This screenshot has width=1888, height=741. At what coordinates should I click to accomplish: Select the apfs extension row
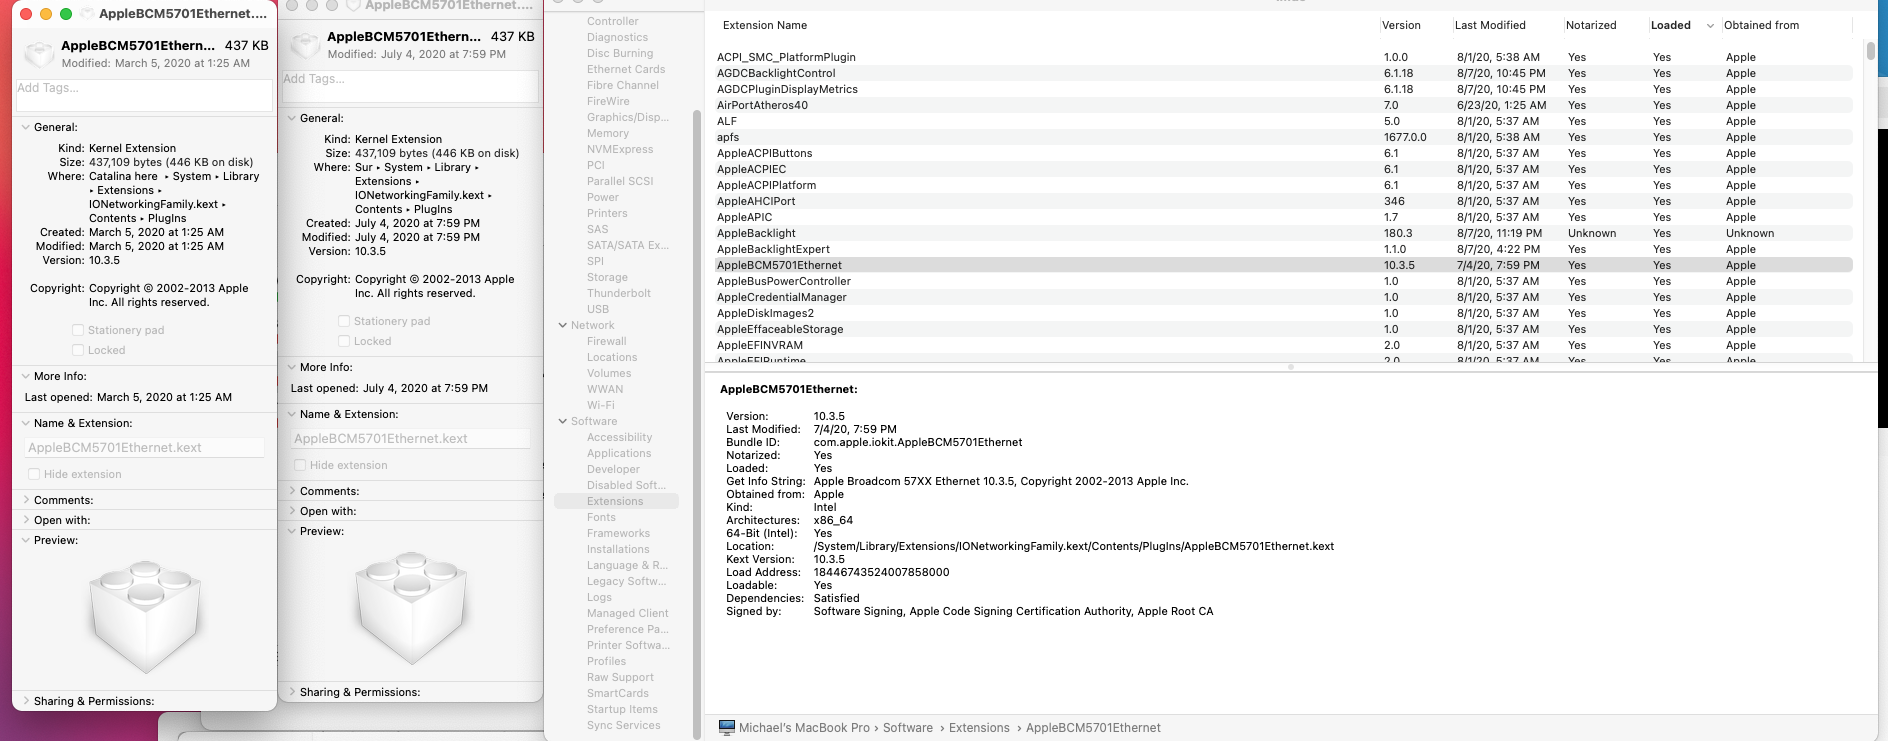coord(1284,137)
